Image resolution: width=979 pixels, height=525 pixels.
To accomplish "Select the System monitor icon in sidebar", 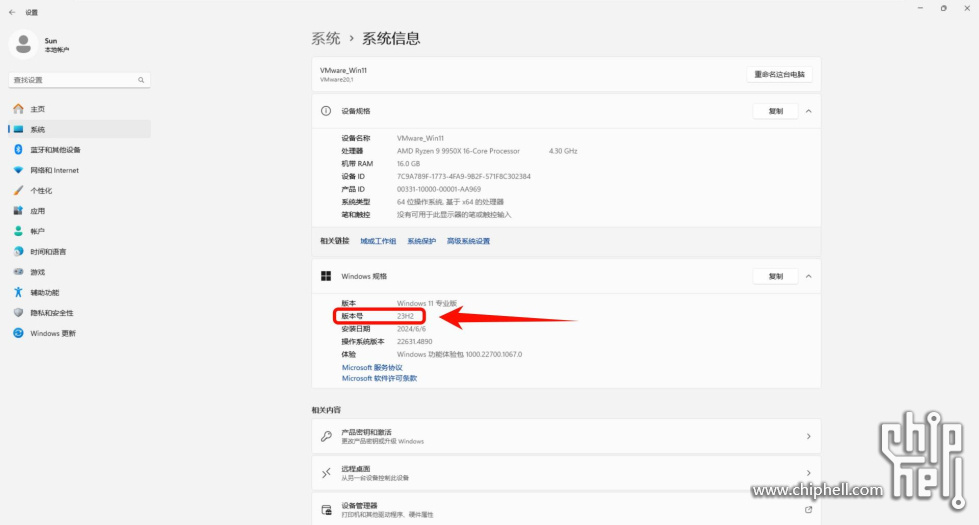I will (18, 129).
